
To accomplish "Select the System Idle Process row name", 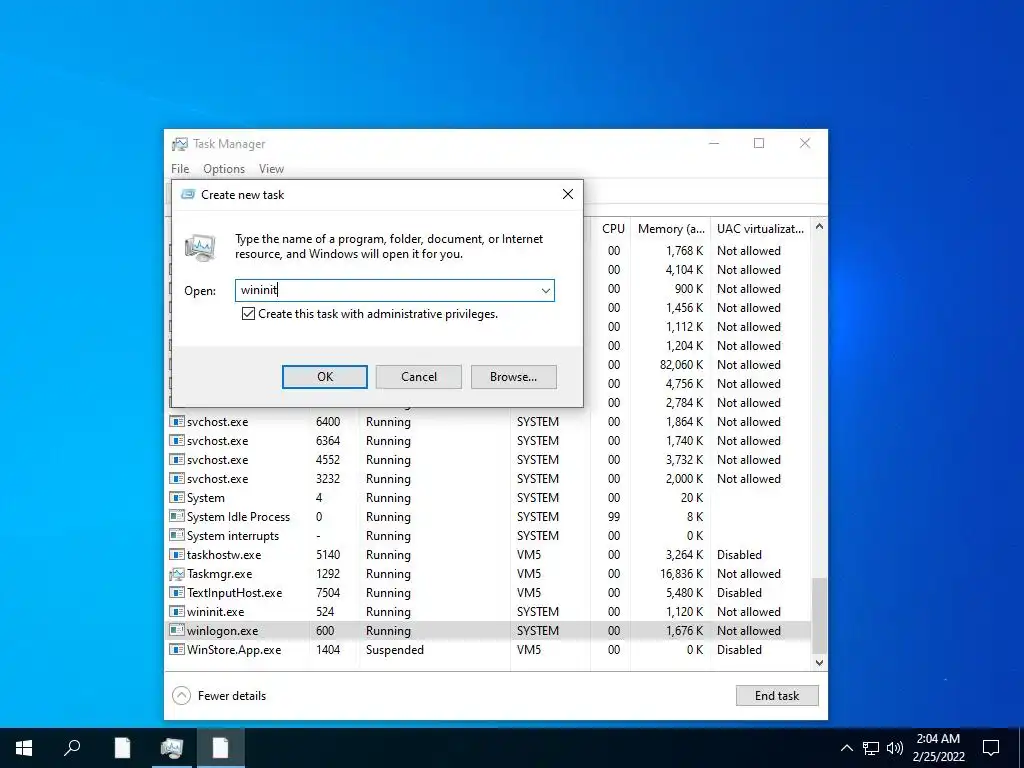I will (x=238, y=517).
